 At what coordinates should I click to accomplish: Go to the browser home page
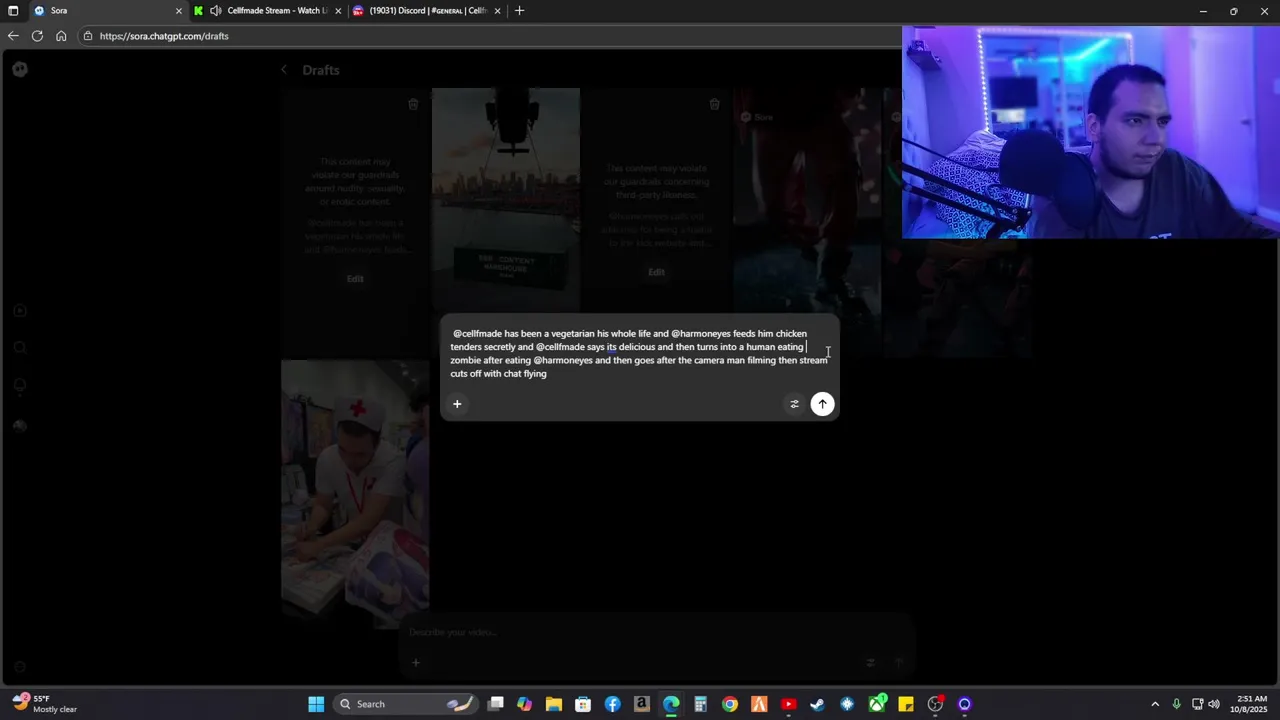click(61, 36)
